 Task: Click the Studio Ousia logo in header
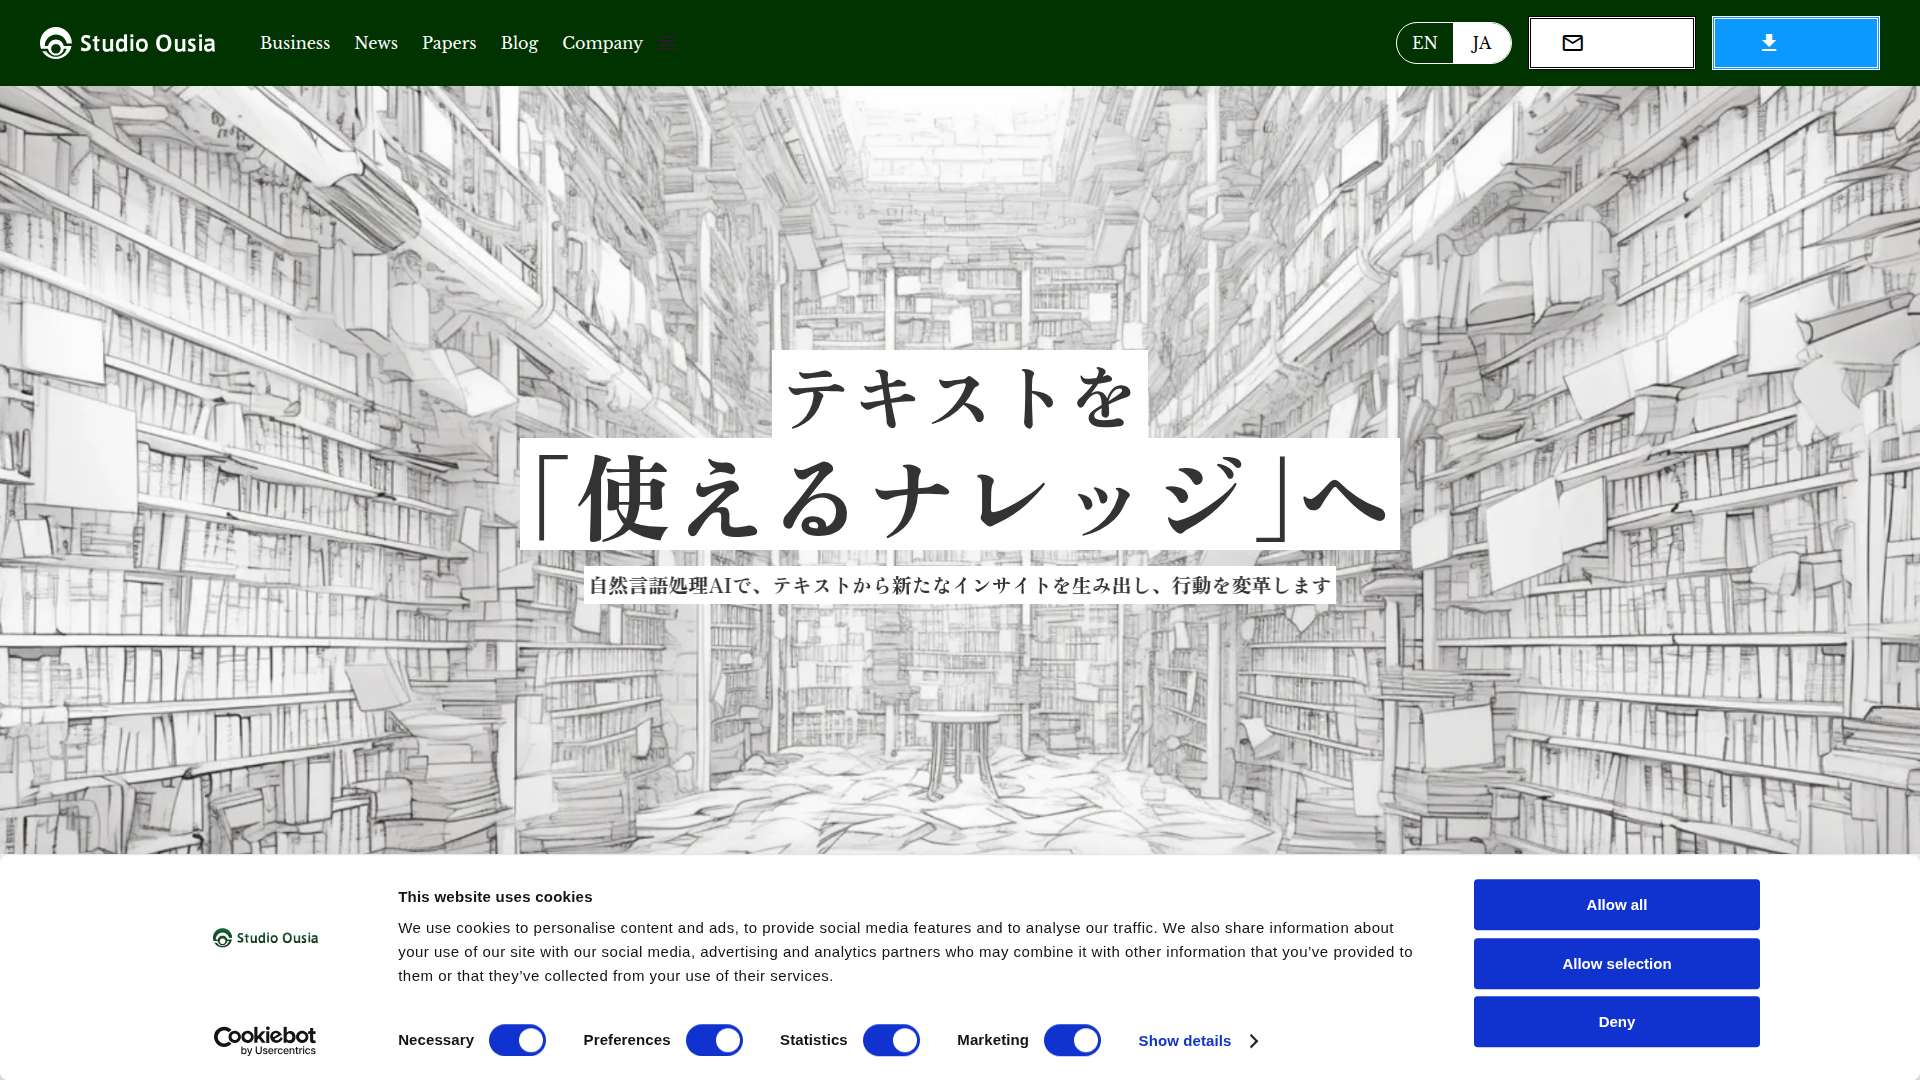128,43
